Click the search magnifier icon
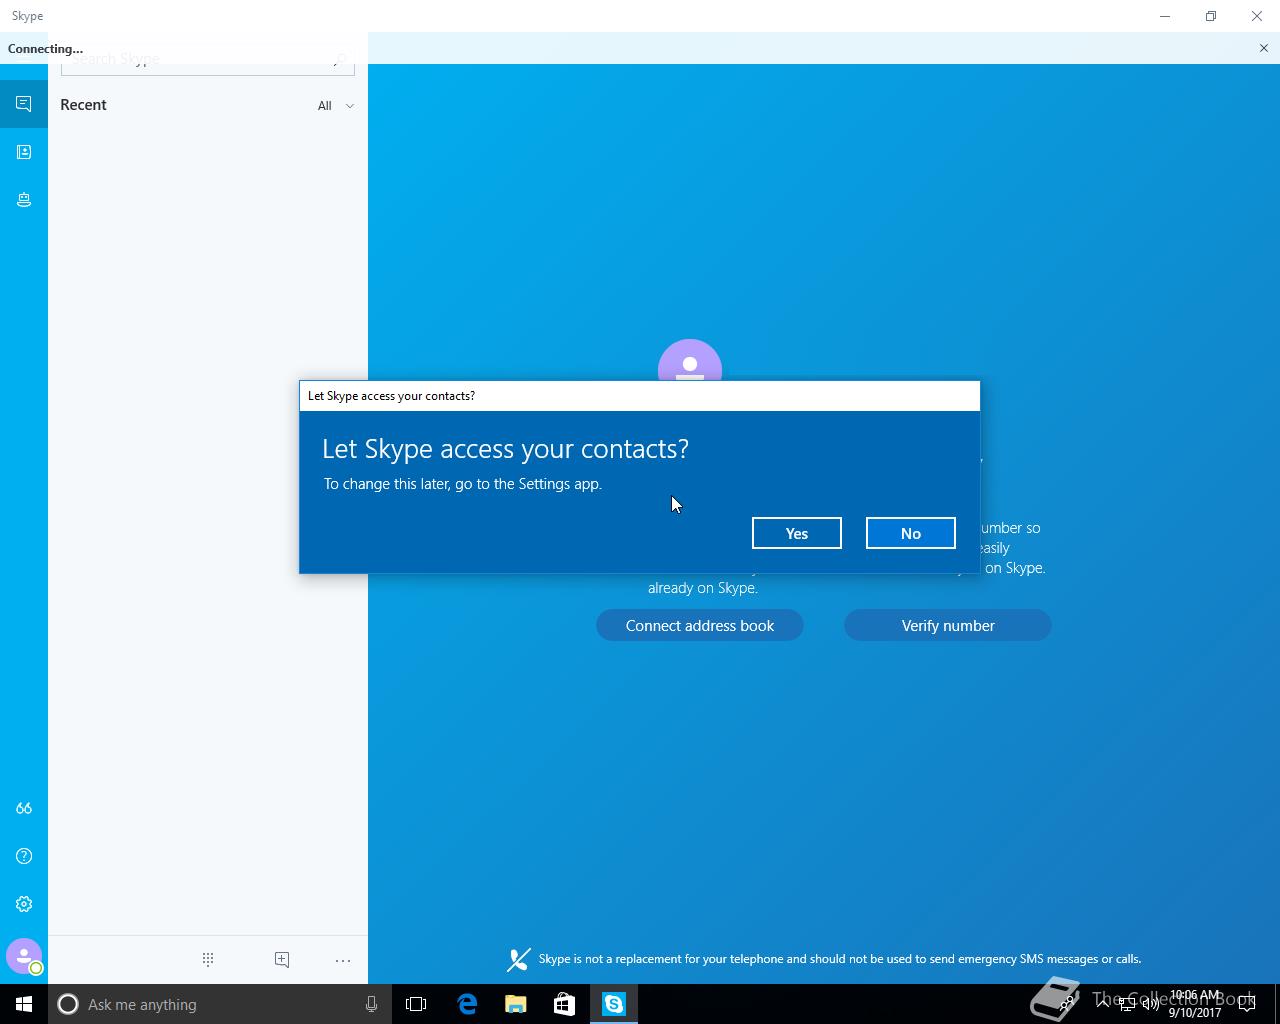1280x1024 pixels. point(340,62)
